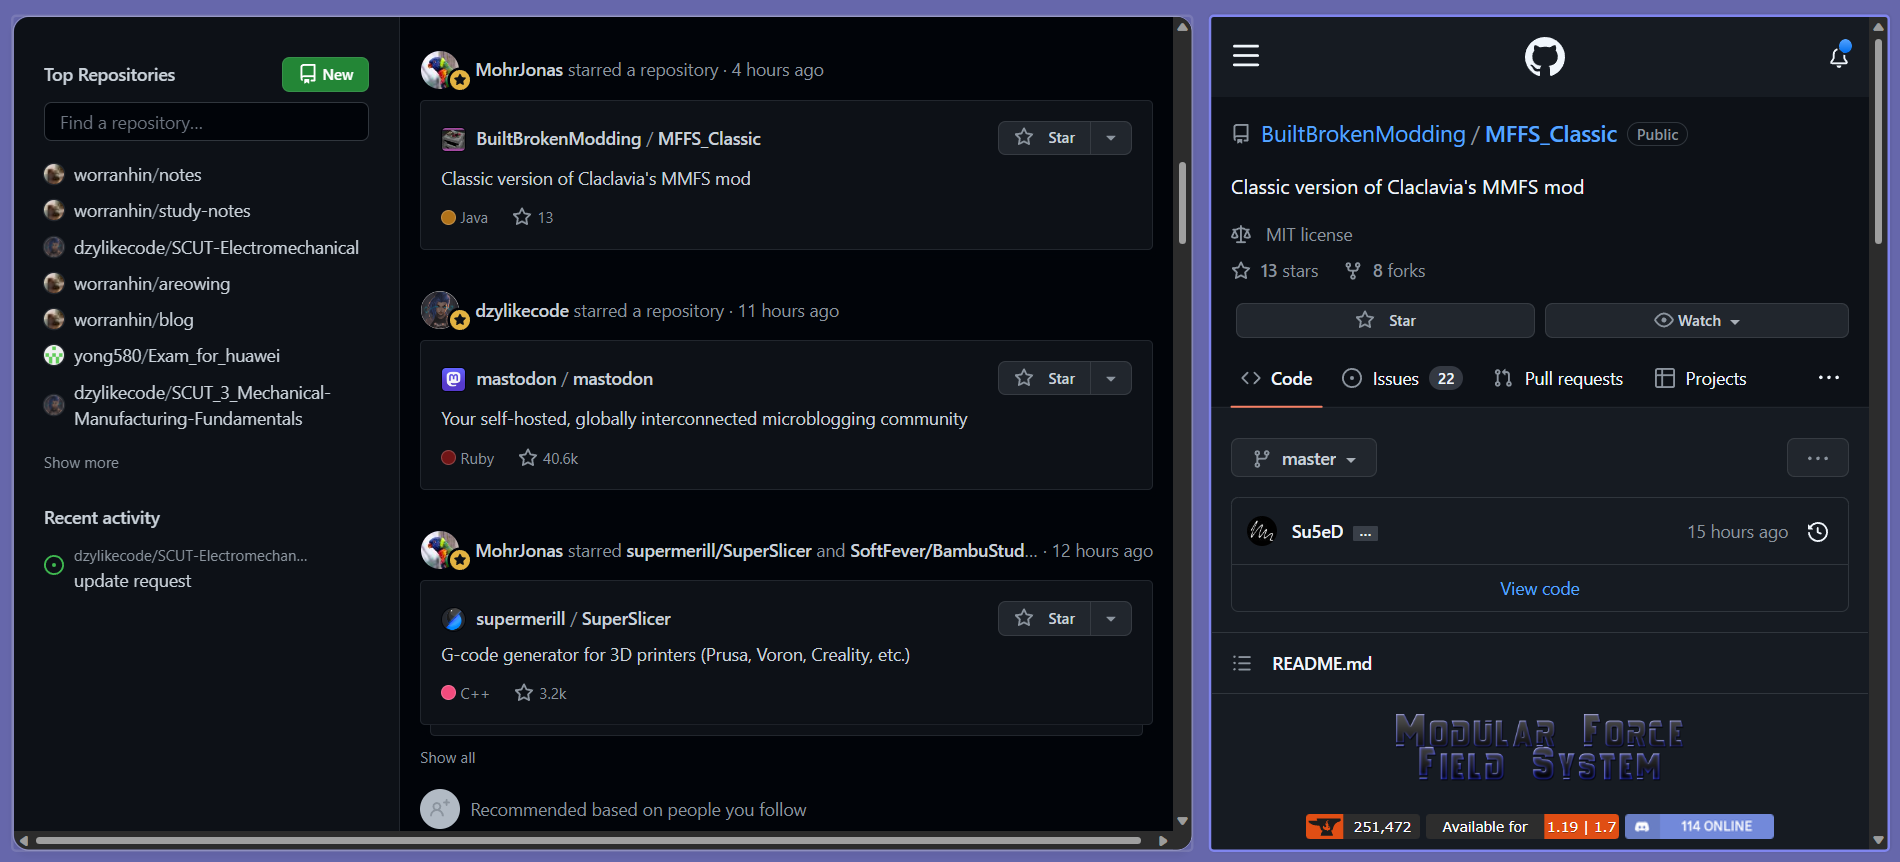
Task: Click the star count icon showing 3.2k
Action: pyautogui.click(x=524, y=693)
